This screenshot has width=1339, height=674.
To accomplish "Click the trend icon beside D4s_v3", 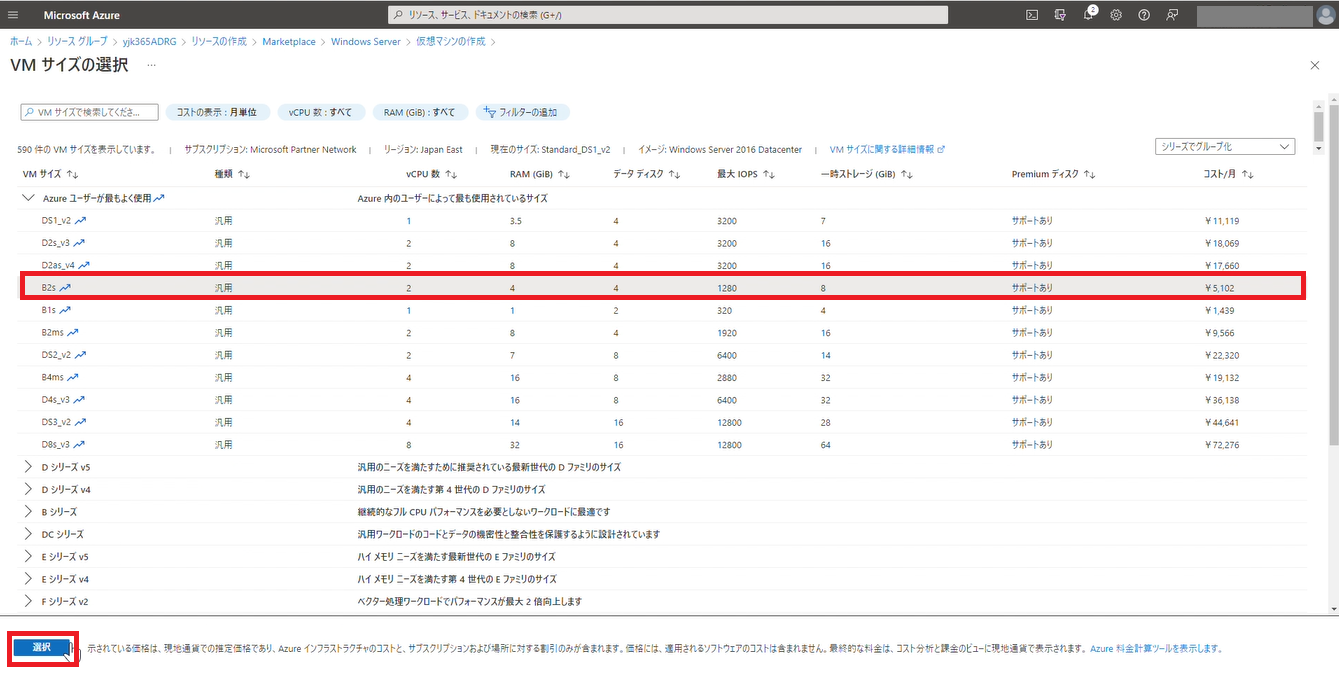I will (x=79, y=400).
